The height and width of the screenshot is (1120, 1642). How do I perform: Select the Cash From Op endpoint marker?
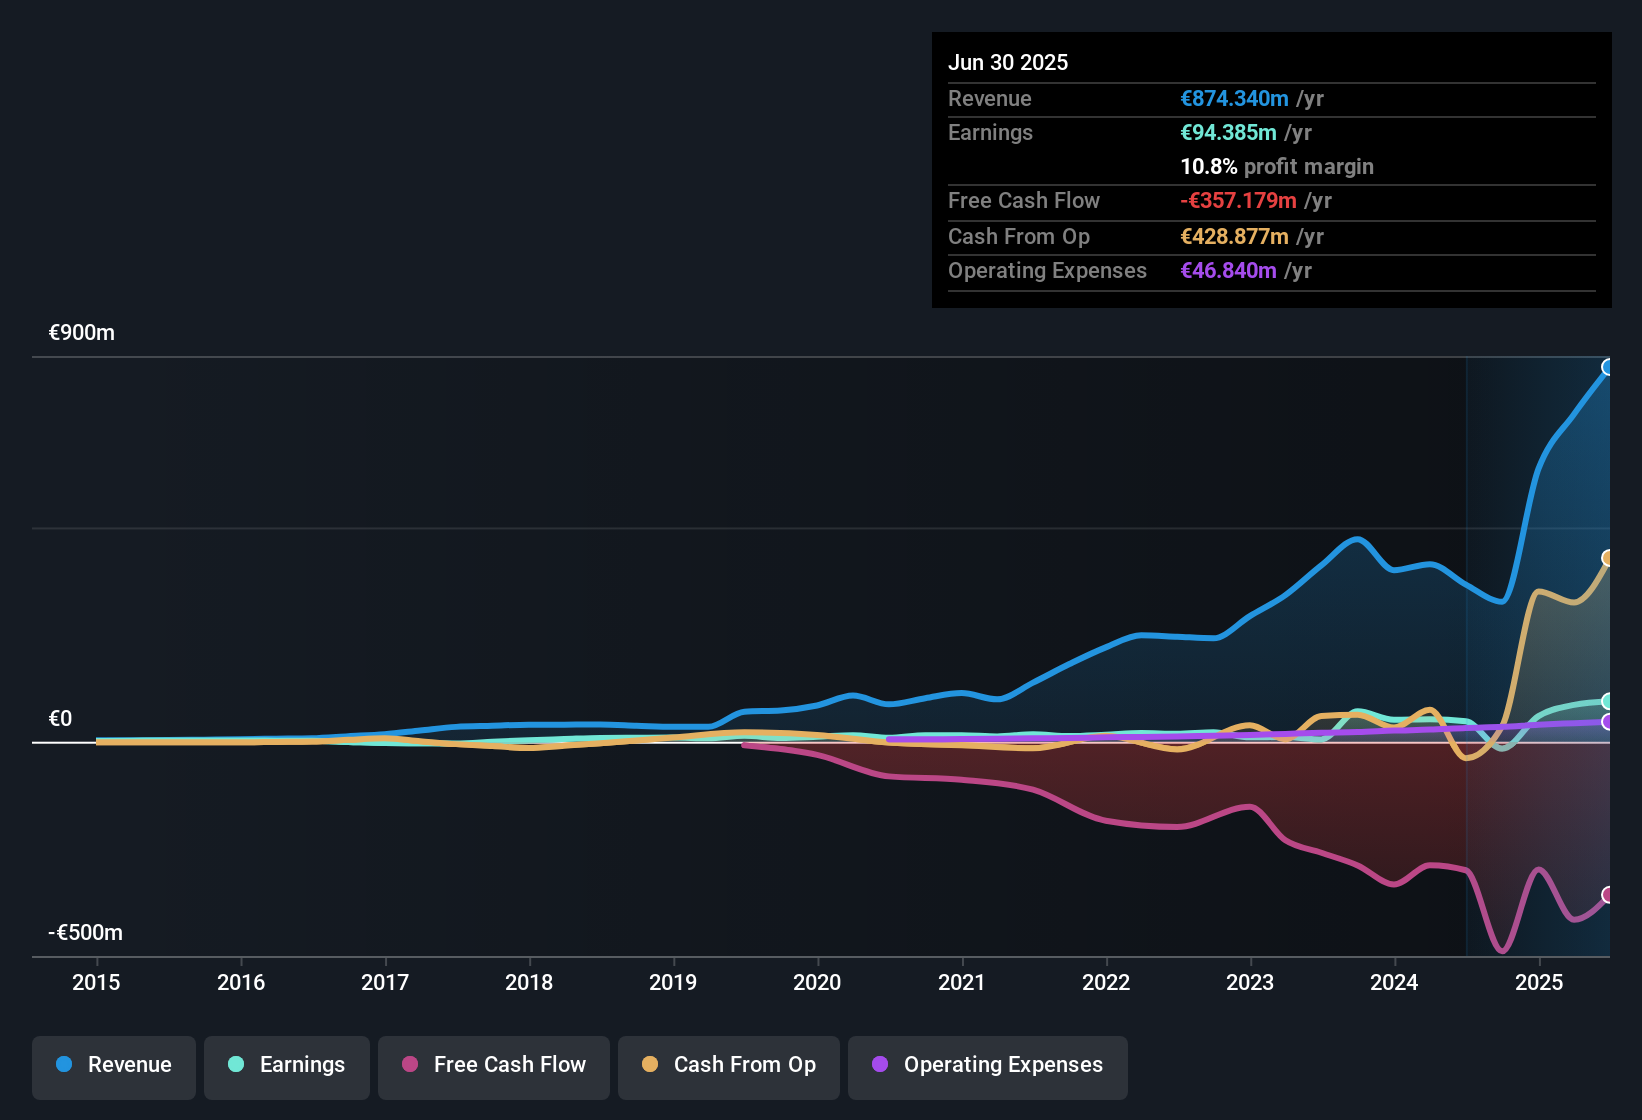pyautogui.click(x=1608, y=557)
